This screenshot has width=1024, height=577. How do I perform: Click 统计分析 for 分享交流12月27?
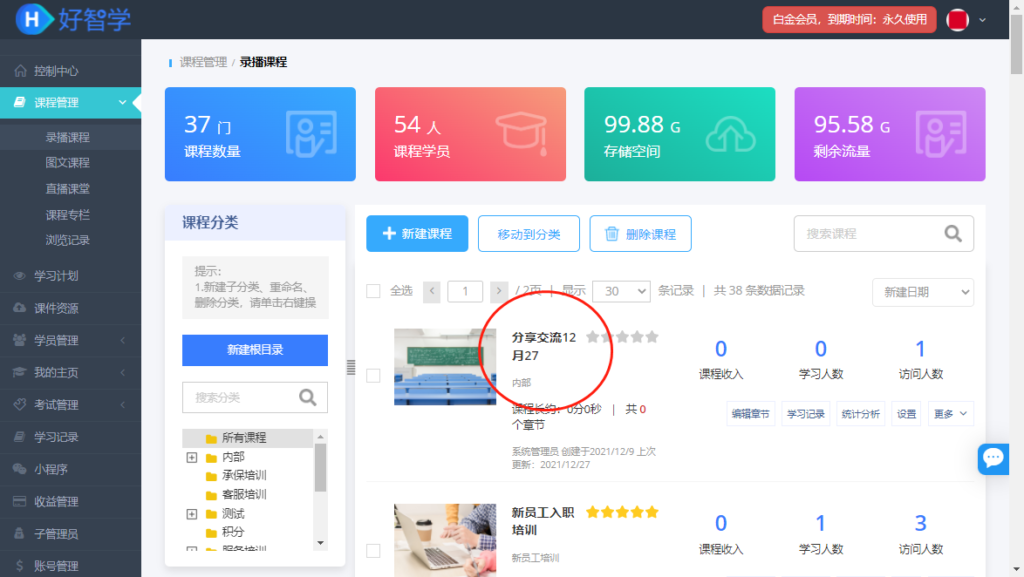pos(860,414)
